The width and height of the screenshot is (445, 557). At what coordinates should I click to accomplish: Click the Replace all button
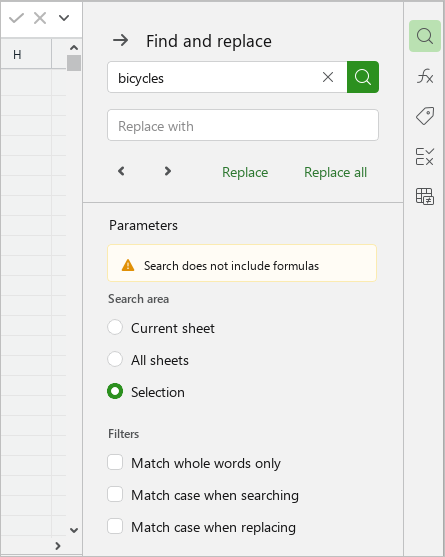(x=335, y=172)
